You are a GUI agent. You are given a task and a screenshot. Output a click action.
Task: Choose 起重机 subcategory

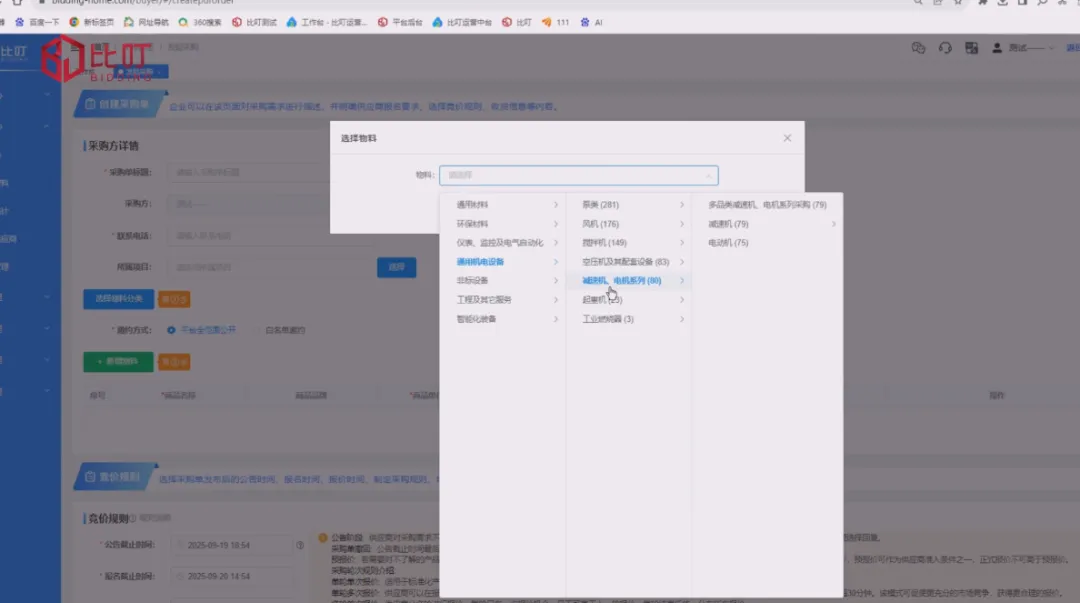pos(602,300)
